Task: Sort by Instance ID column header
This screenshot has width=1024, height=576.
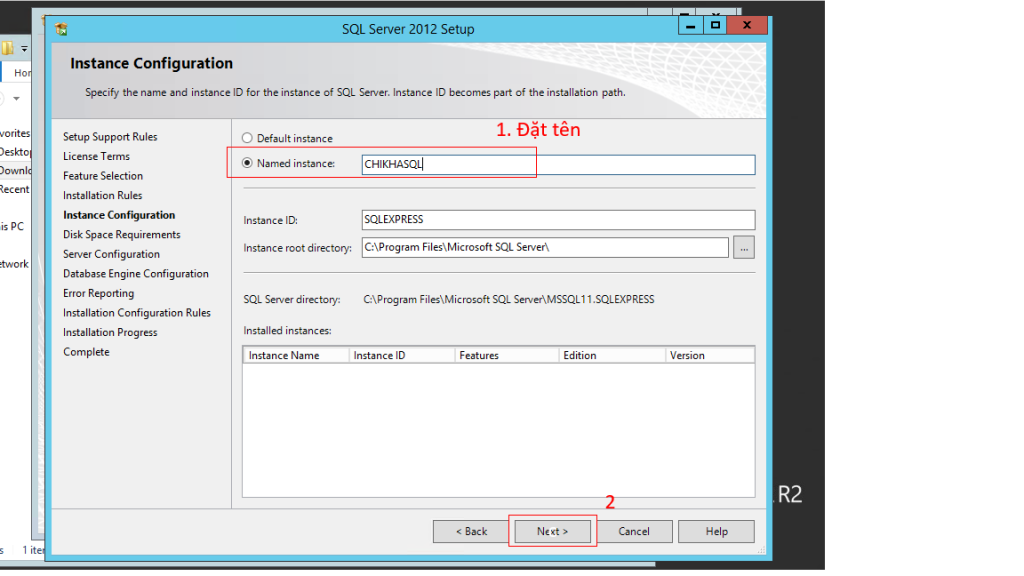Action: [402, 355]
